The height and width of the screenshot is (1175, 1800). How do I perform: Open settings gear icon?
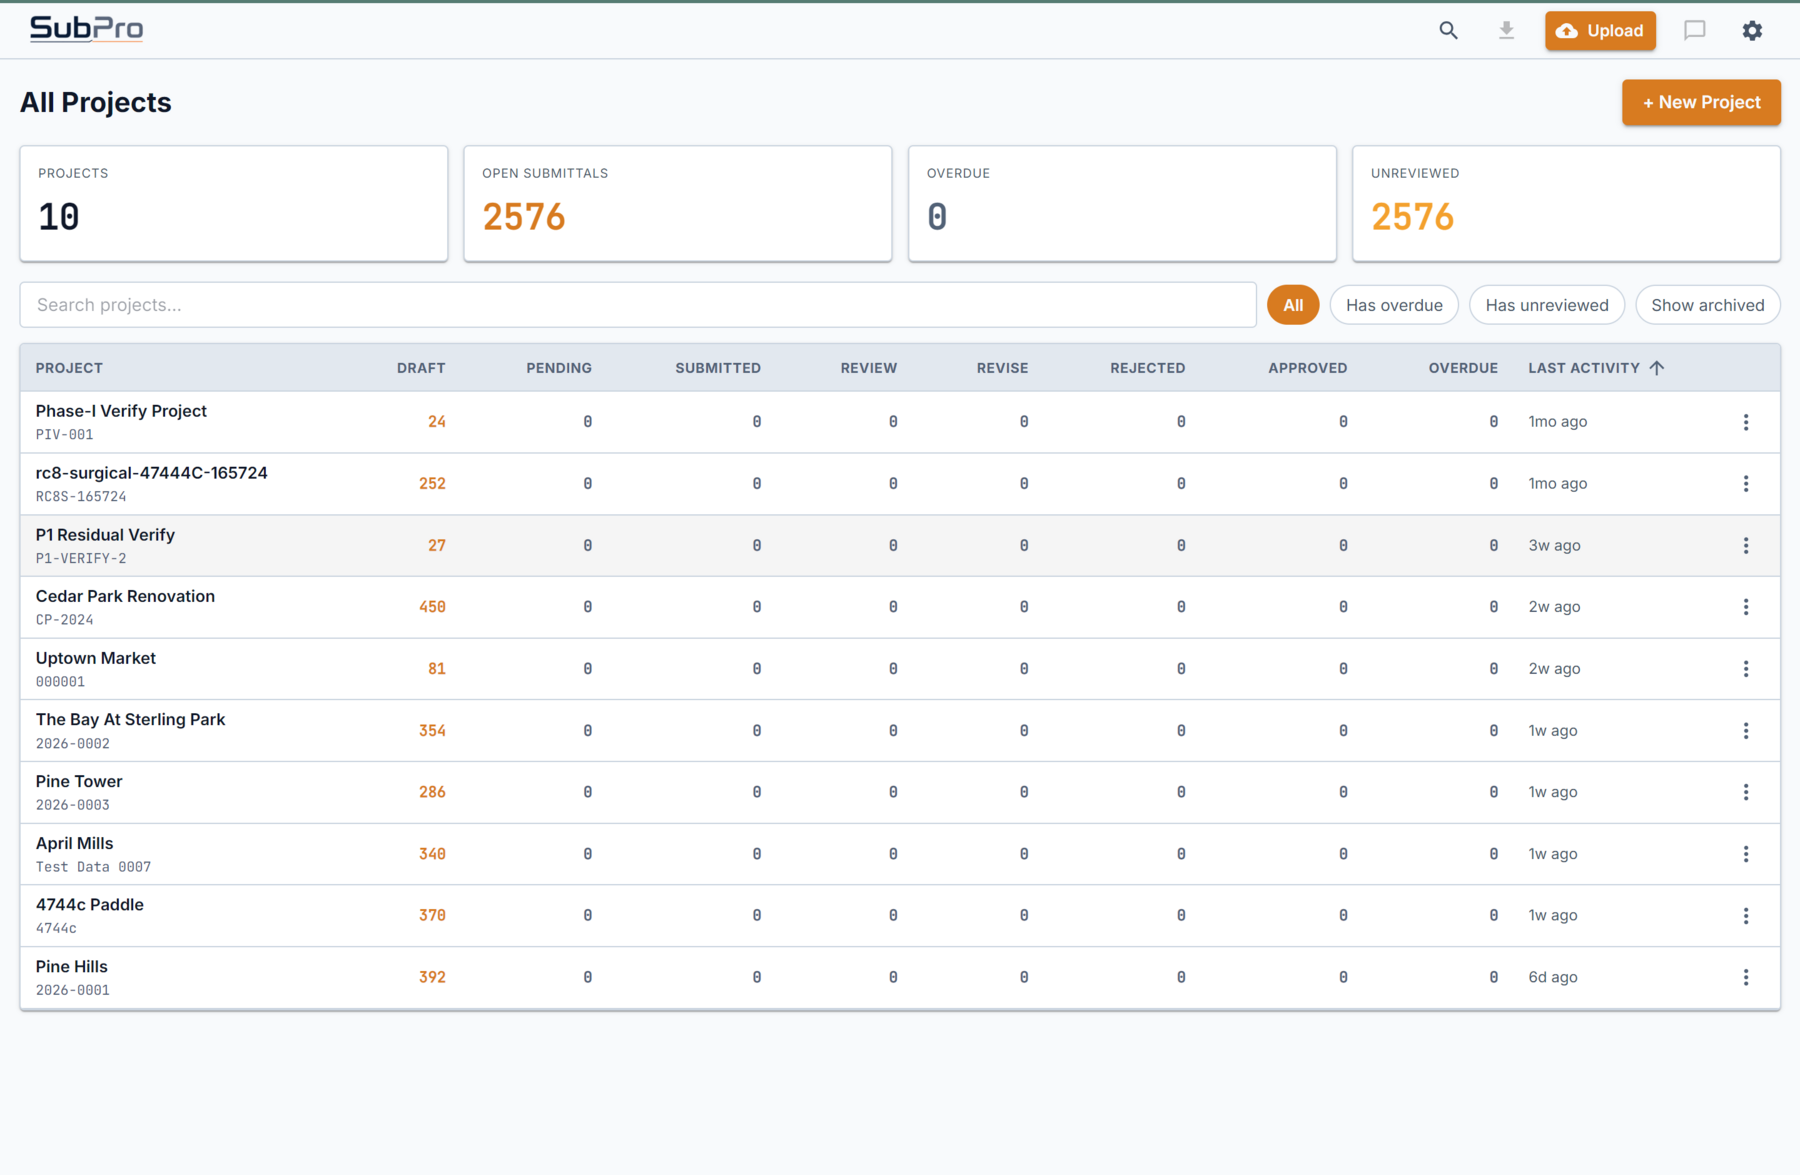[x=1752, y=31]
